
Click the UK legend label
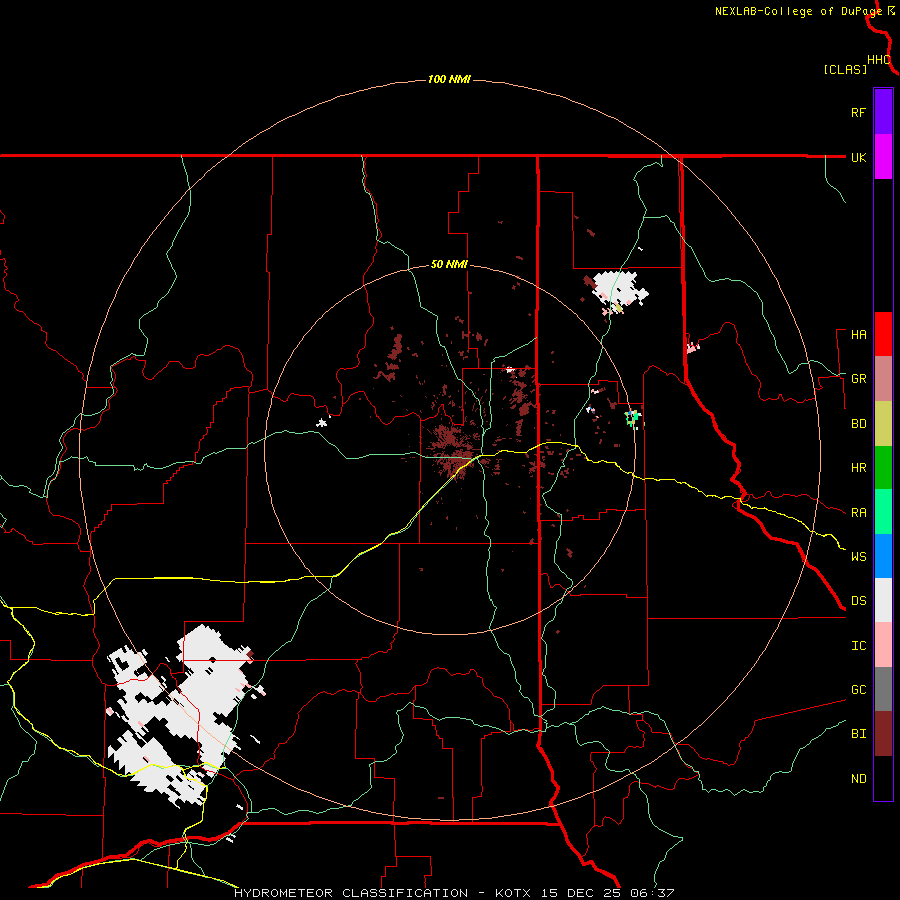[x=859, y=157]
